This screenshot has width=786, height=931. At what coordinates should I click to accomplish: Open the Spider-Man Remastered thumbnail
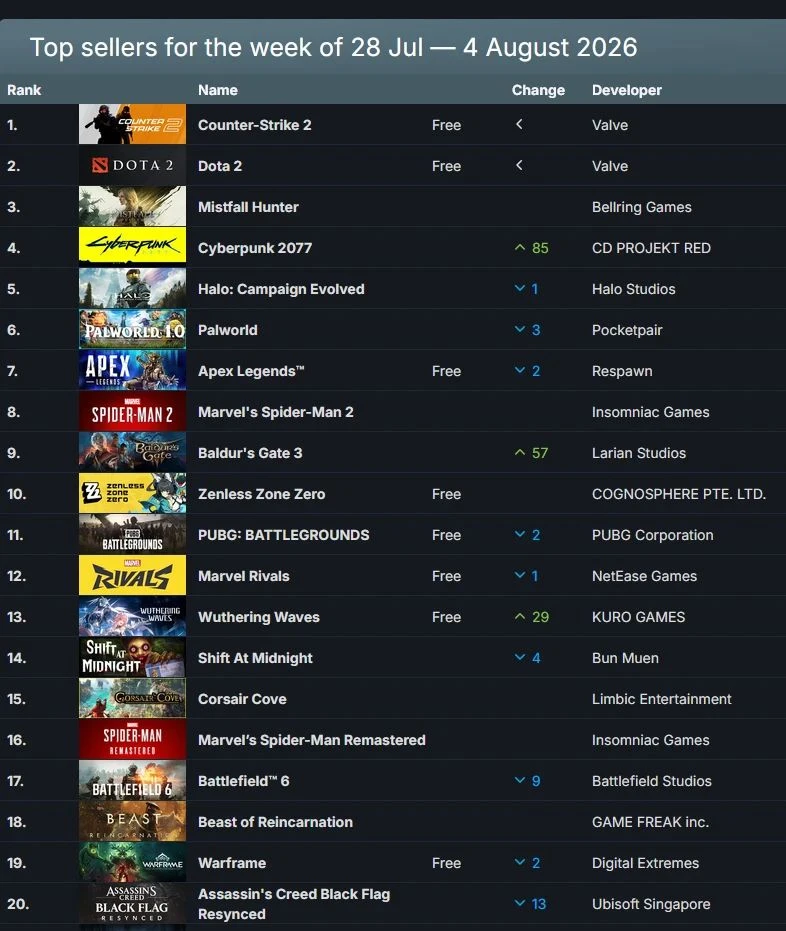pos(132,739)
